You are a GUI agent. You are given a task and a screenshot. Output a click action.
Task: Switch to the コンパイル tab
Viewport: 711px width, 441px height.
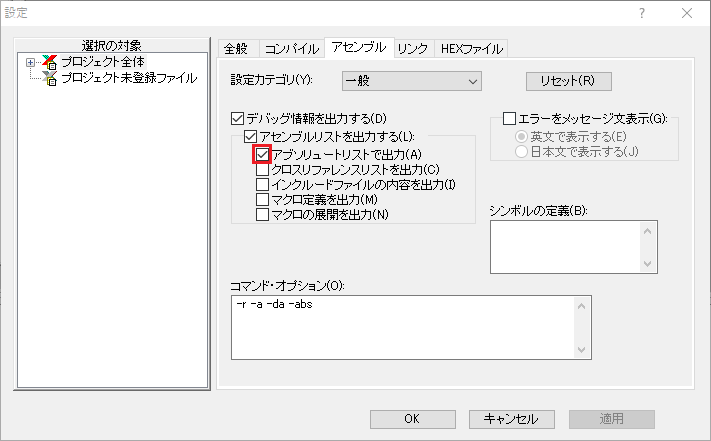291,48
